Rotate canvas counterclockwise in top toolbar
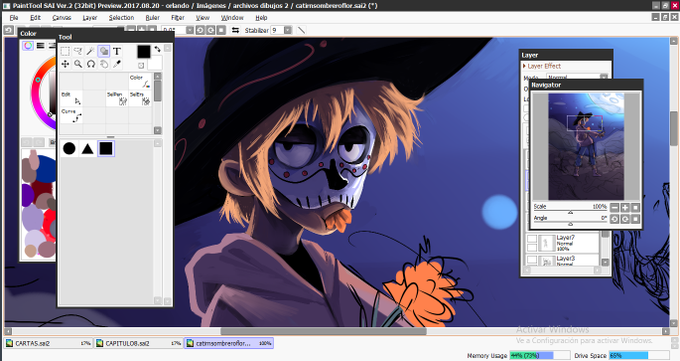Screen dimensions: 680x361 click(x=200, y=30)
